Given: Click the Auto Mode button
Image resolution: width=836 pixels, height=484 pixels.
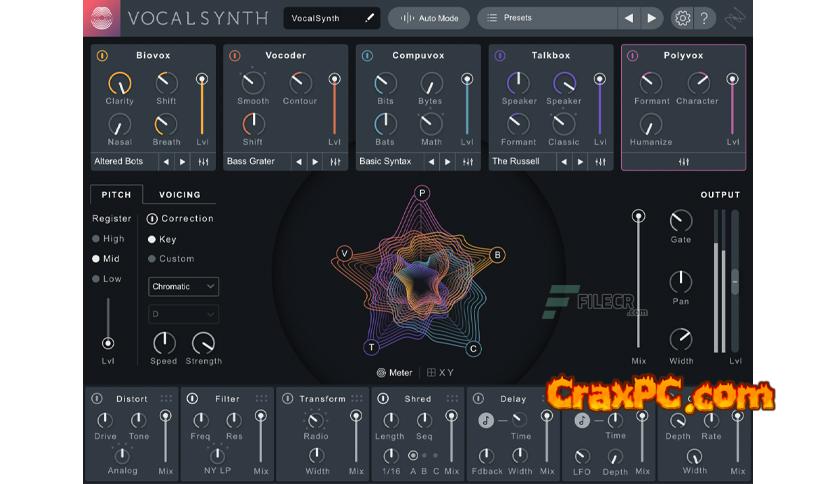Looking at the screenshot, I should coord(429,18).
